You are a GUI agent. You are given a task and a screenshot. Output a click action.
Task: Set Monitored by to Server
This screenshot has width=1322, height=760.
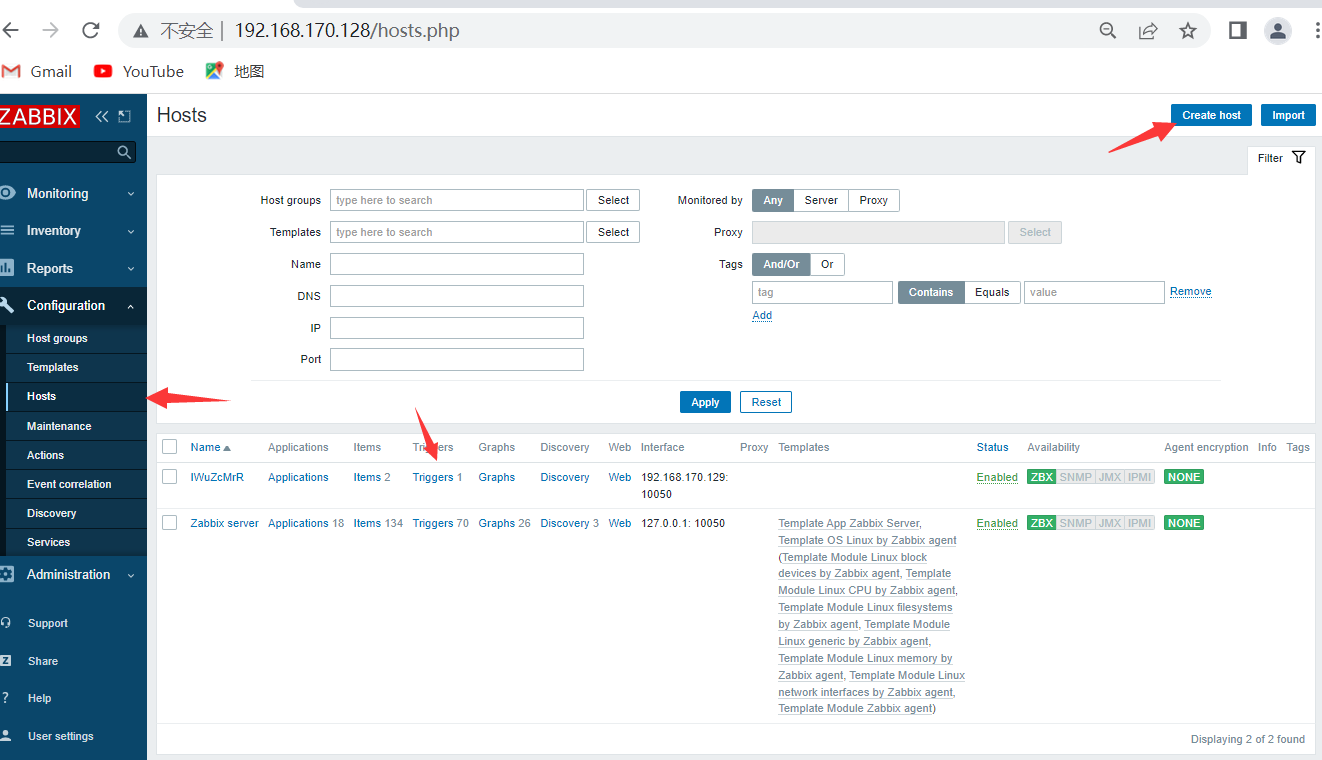click(821, 200)
